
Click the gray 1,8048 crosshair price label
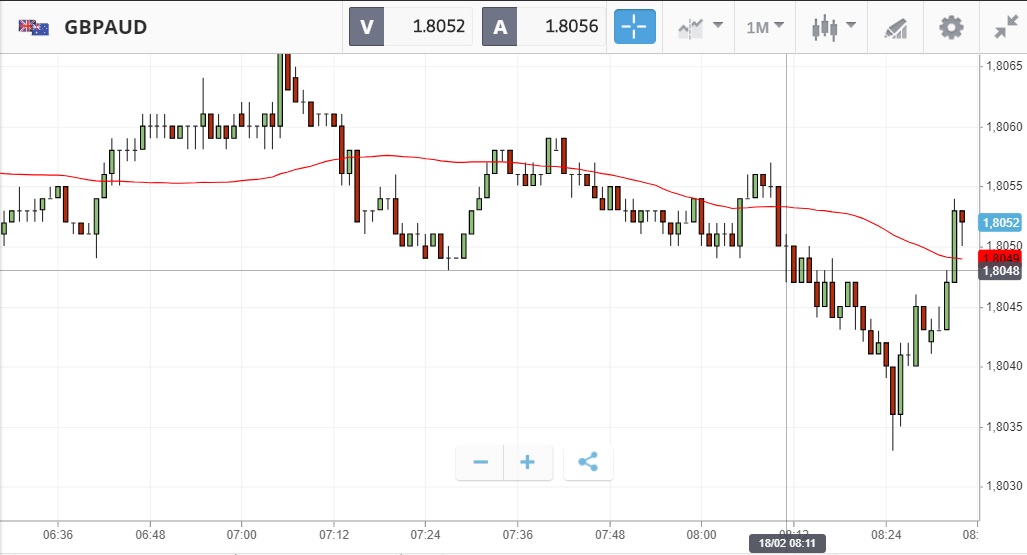pyautogui.click(x=1001, y=271)
